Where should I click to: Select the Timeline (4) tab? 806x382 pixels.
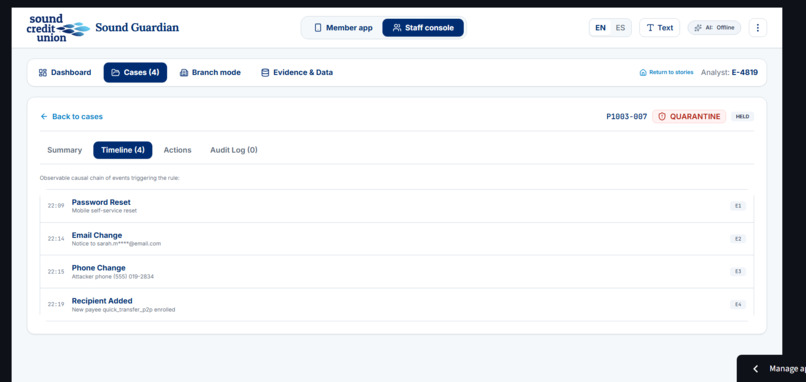(122, 150)
